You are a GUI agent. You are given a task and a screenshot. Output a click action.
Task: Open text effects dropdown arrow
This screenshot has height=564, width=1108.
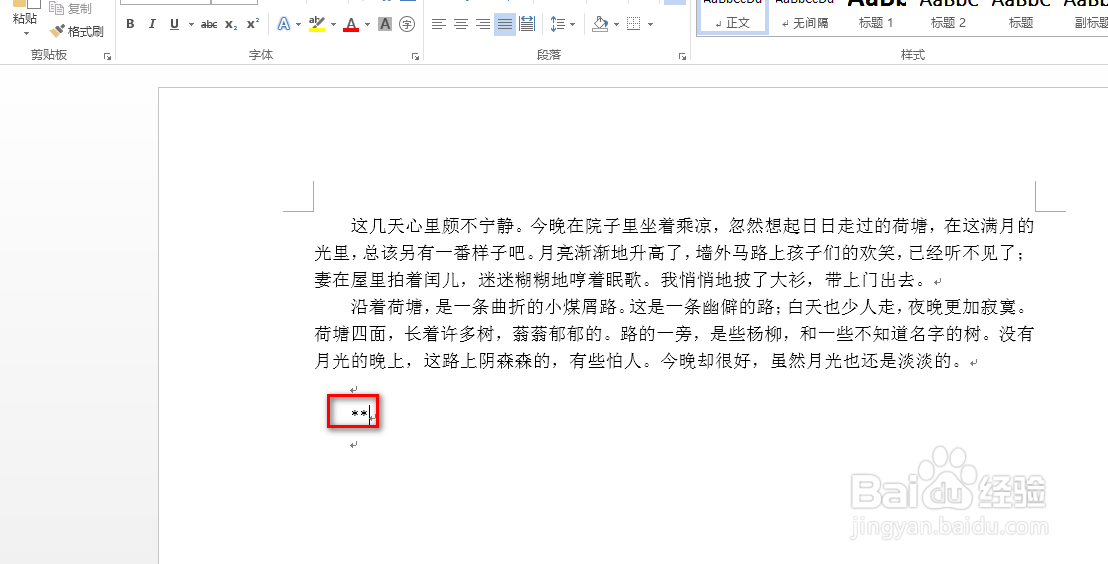pos(299,25)
